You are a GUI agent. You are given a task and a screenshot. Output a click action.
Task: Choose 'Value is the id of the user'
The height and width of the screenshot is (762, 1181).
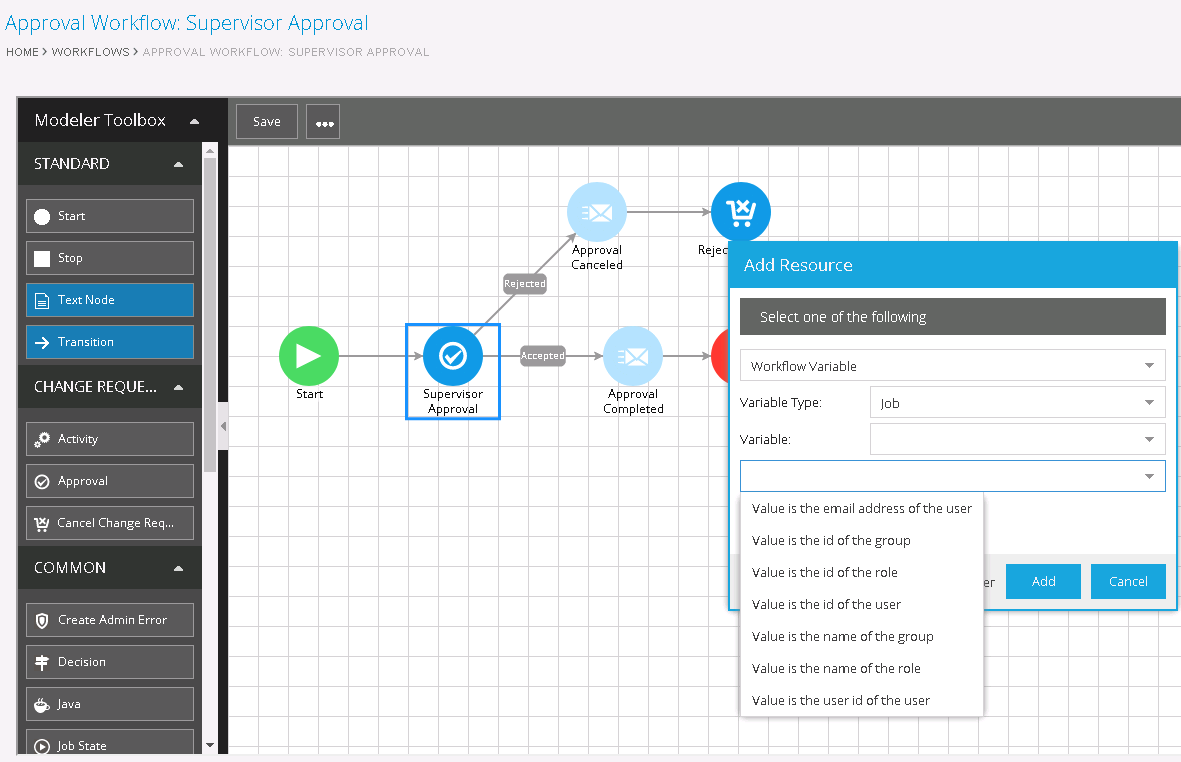click(x=826, y=604)
